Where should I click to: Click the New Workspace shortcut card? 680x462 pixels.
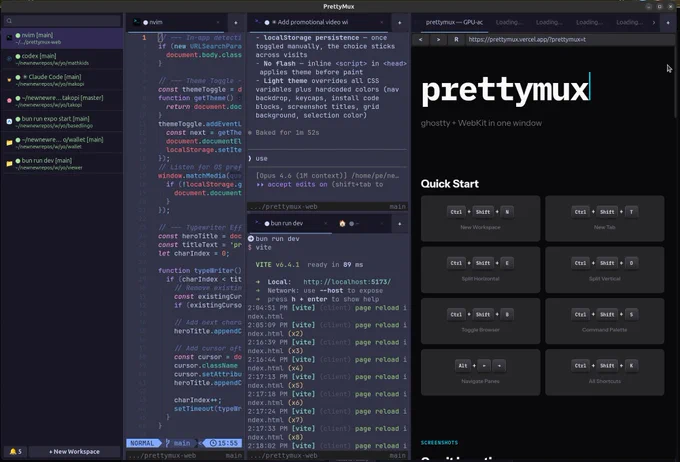point(480,218)
